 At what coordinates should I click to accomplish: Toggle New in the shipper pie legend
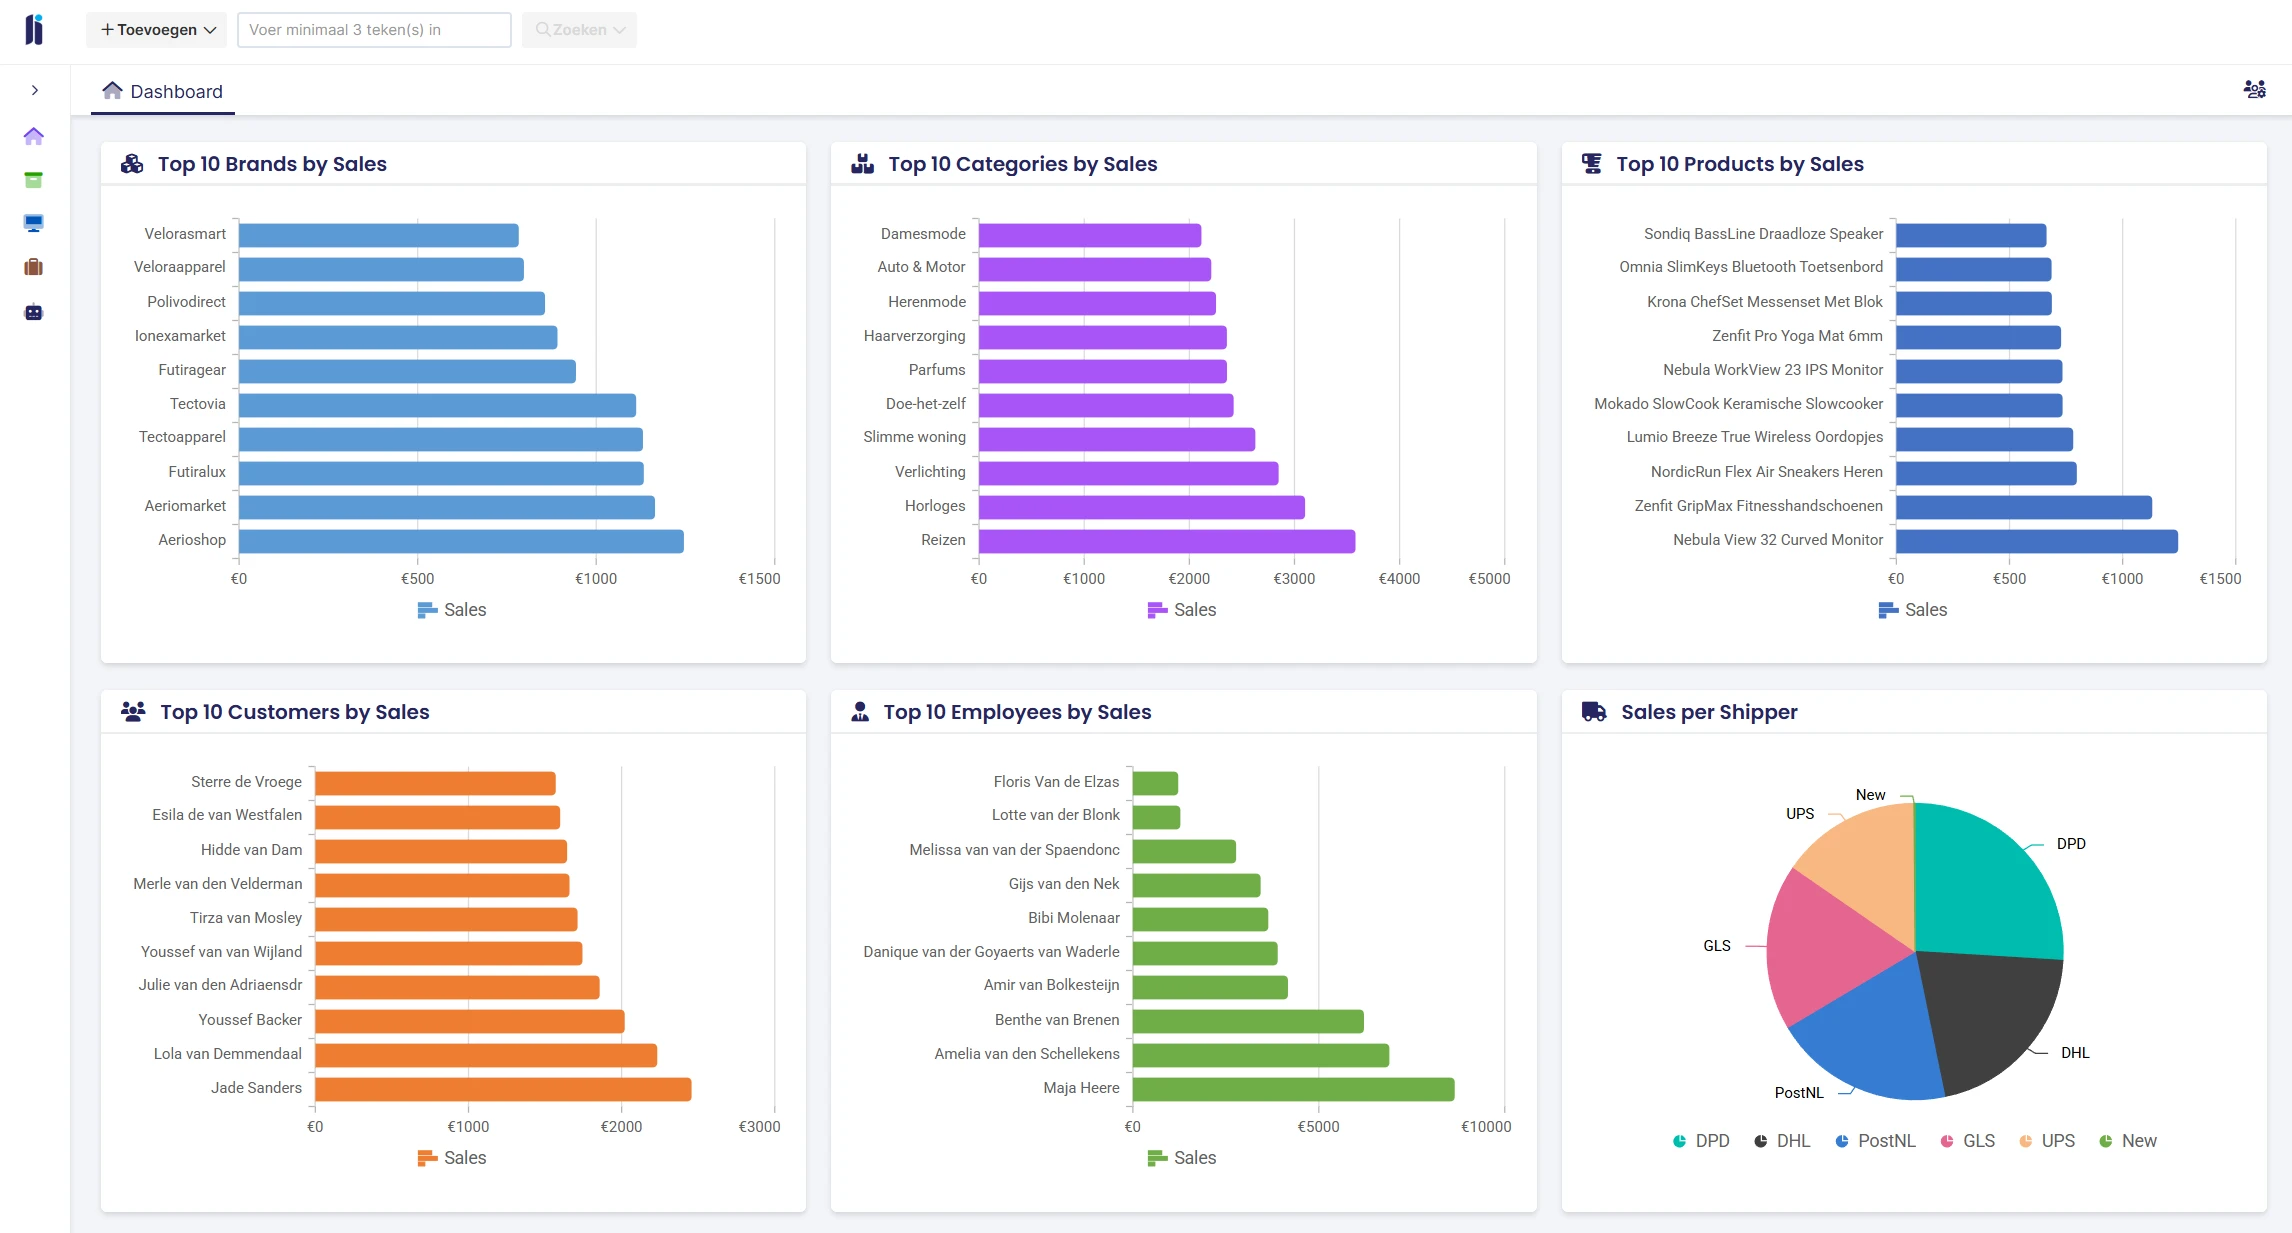[x=2128, y=1141]
